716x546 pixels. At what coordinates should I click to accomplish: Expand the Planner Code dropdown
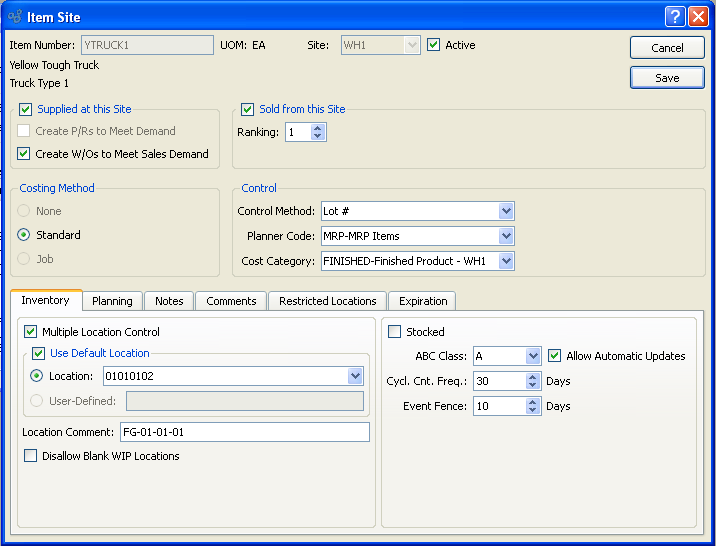[x=506, y=236]
